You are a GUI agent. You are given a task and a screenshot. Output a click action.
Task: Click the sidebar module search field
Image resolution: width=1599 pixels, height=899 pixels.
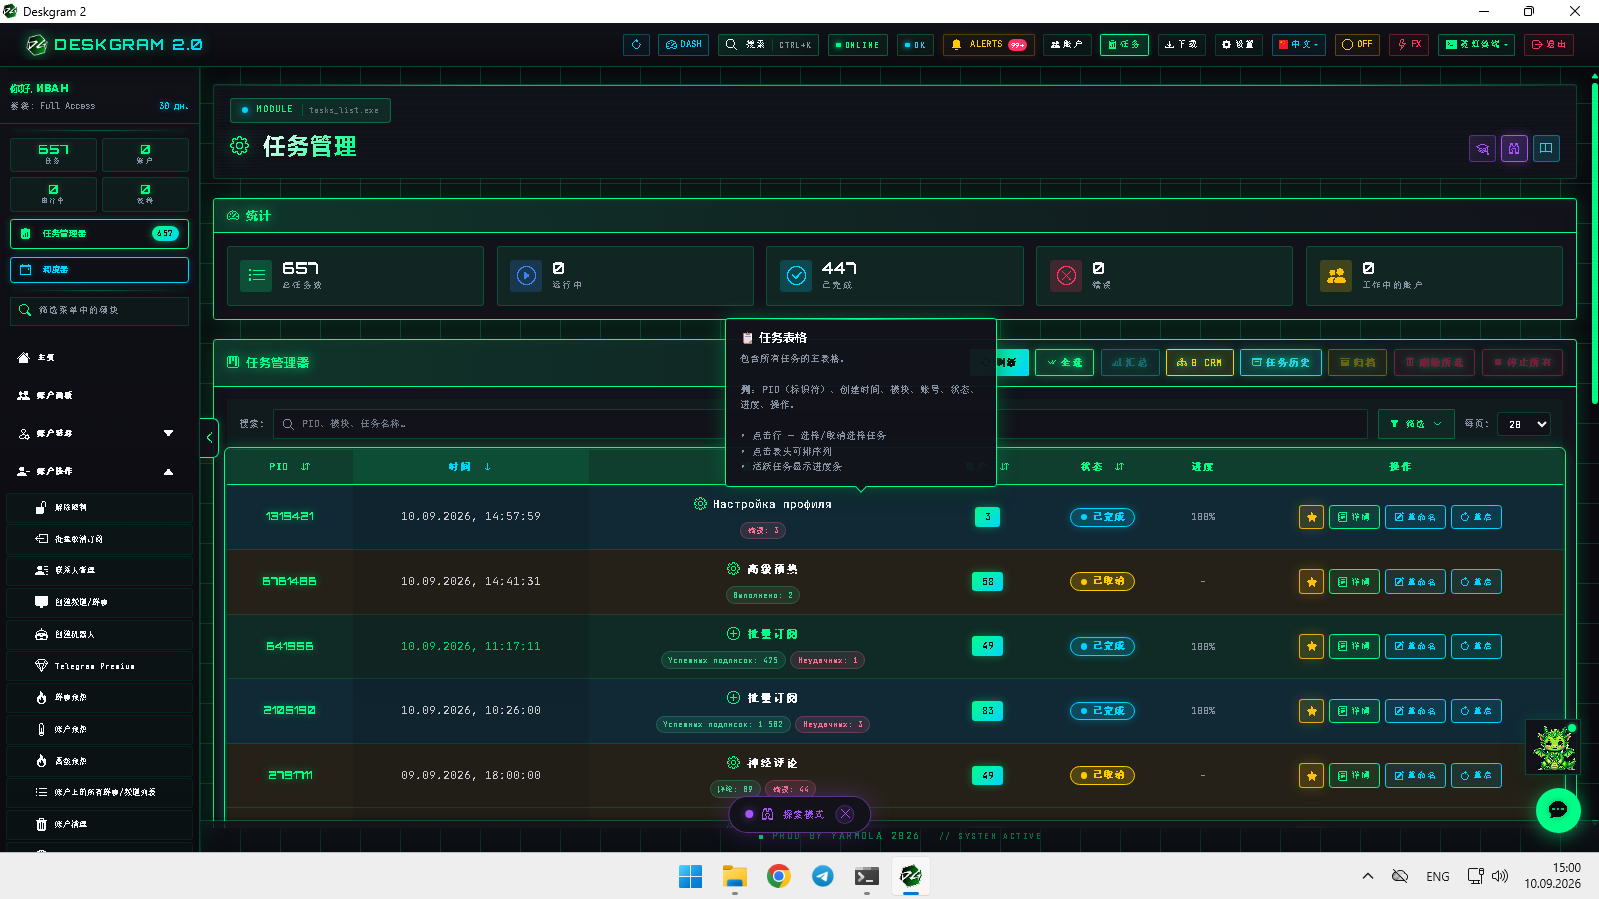click(x=99, y=310)
